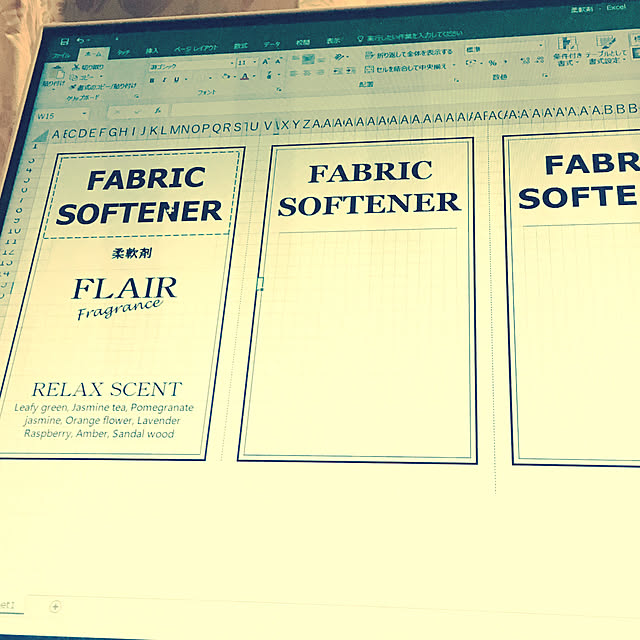Increase the cell indent
Screen dimensions: 640x640
[351, 71]
